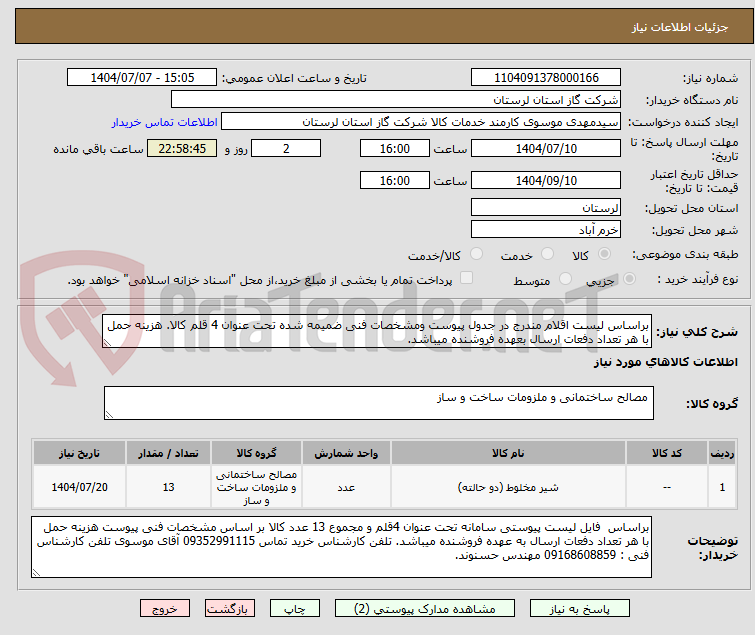Click the validity date 1404/09/10 field

pos(546,180)
